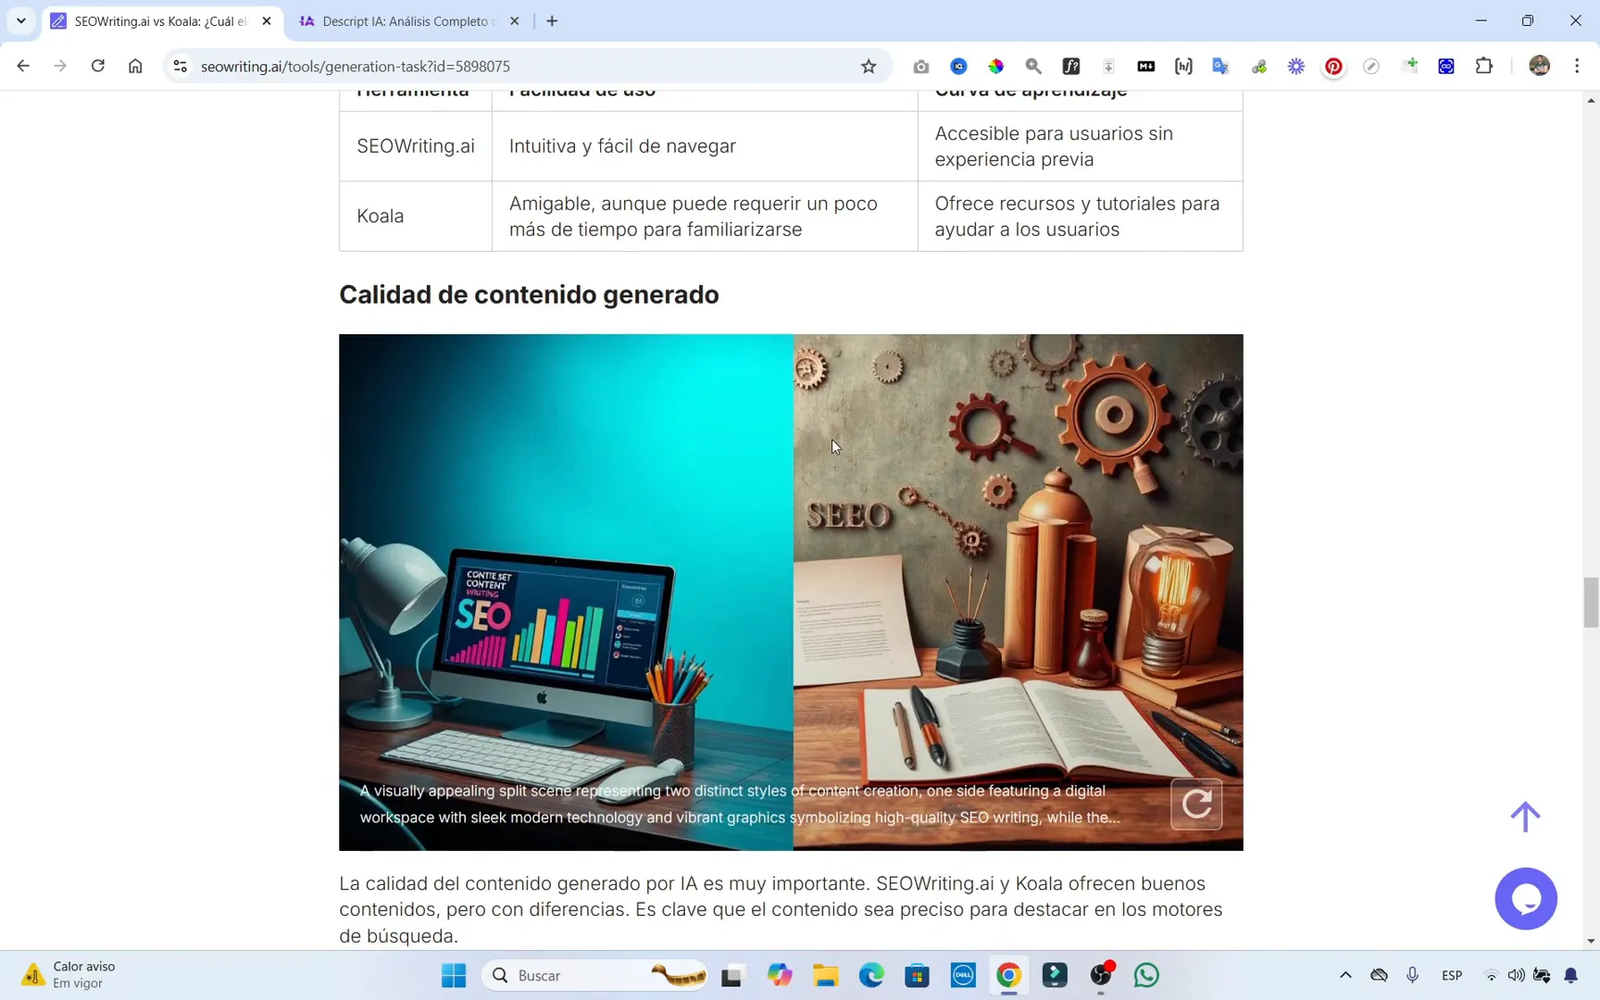Open the zoom magnifier extension icon
1600x1000 pixels.
(1033, 66)
